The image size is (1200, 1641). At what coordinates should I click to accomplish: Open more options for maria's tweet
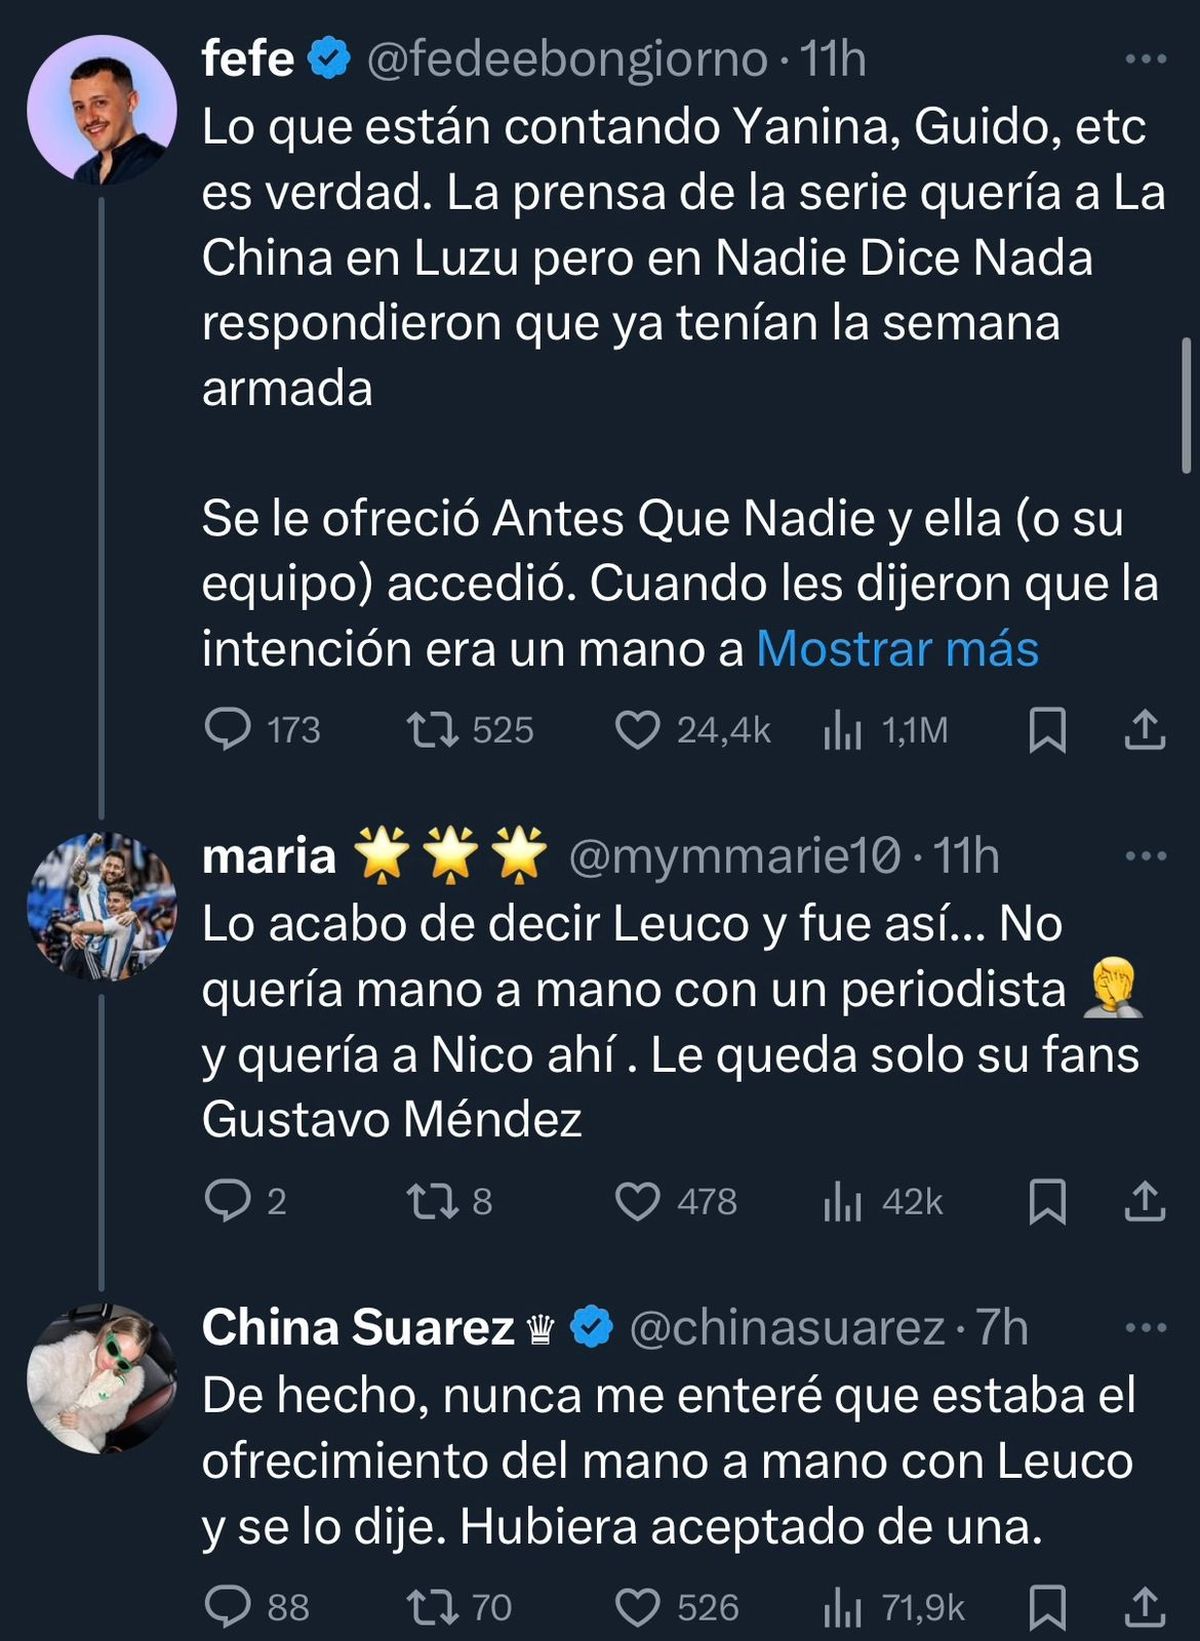coord(1145,856)
